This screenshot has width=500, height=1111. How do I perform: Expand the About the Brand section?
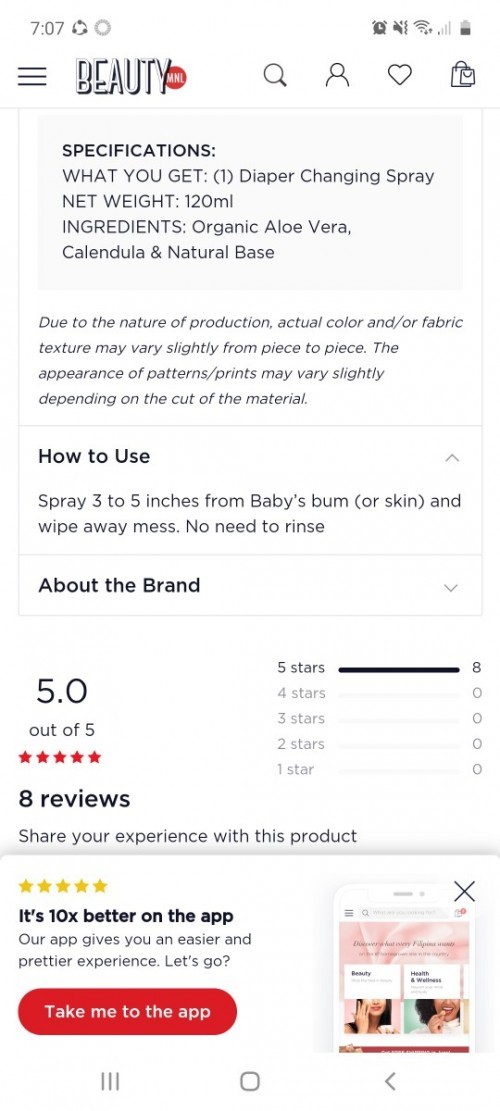coord(450,587)
